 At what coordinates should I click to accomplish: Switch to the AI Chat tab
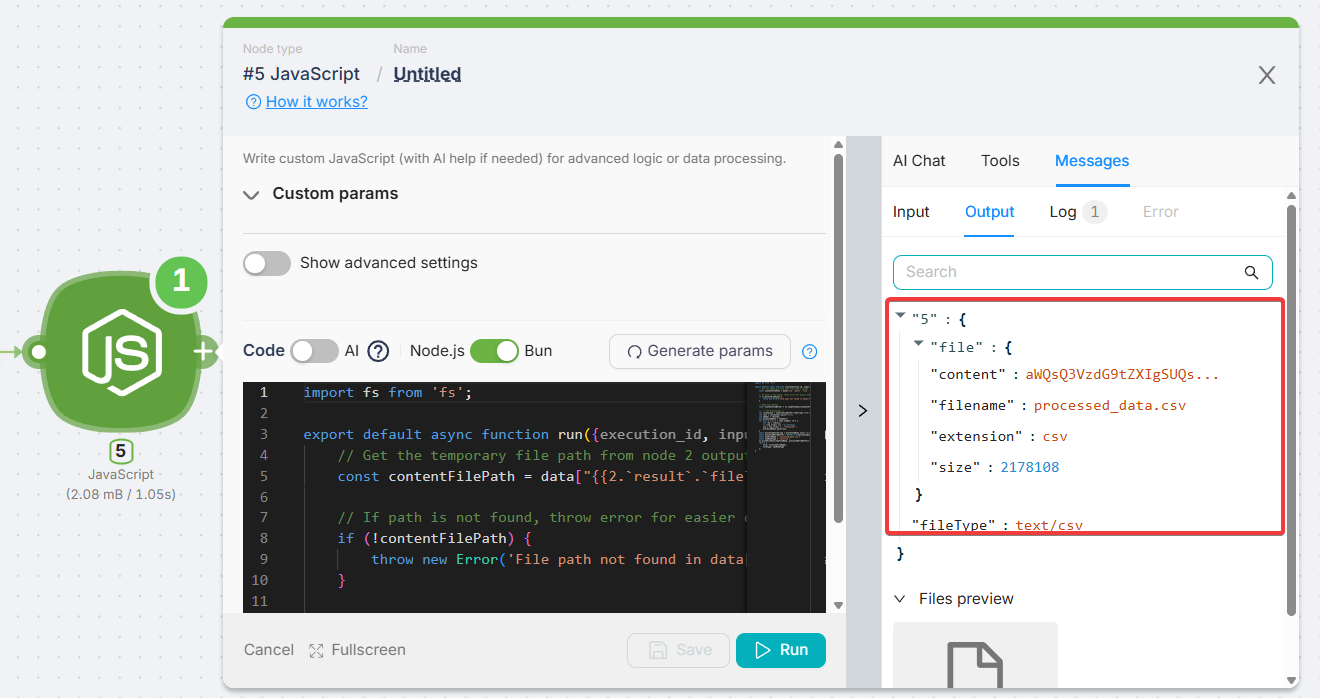[x=919, y=161]
